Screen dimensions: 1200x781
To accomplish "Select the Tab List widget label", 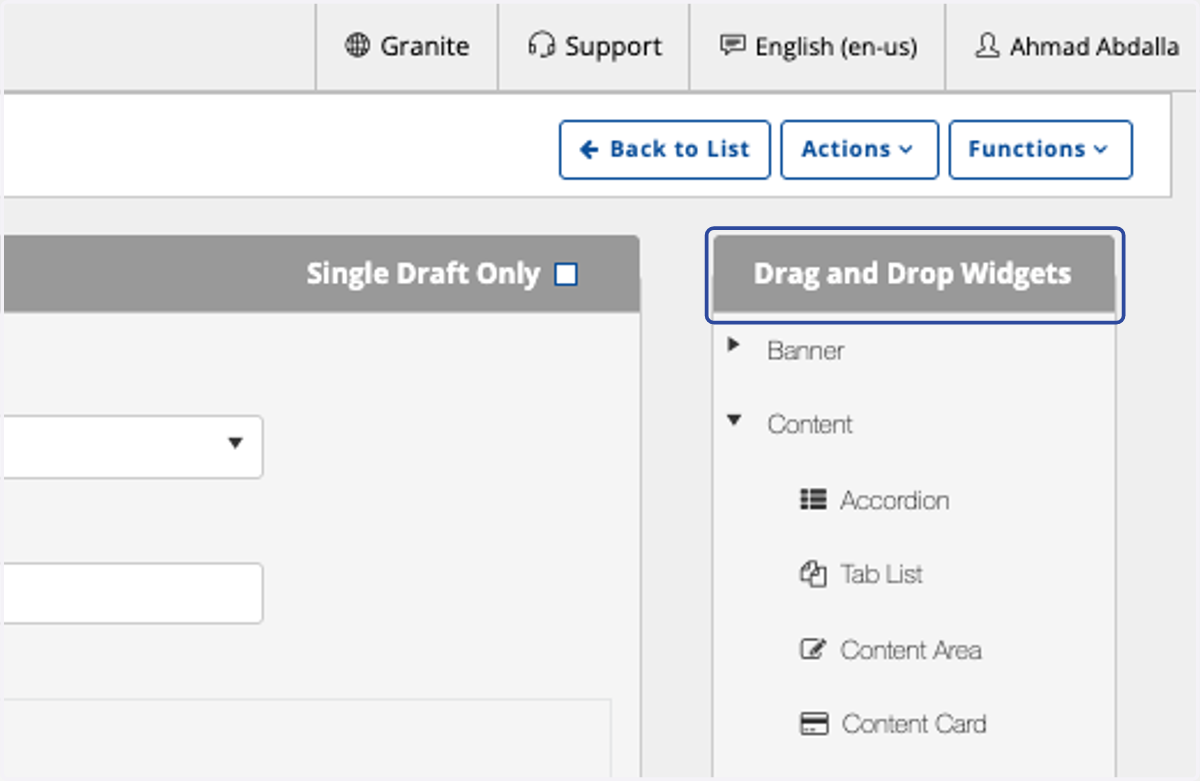I will [882, 574].
